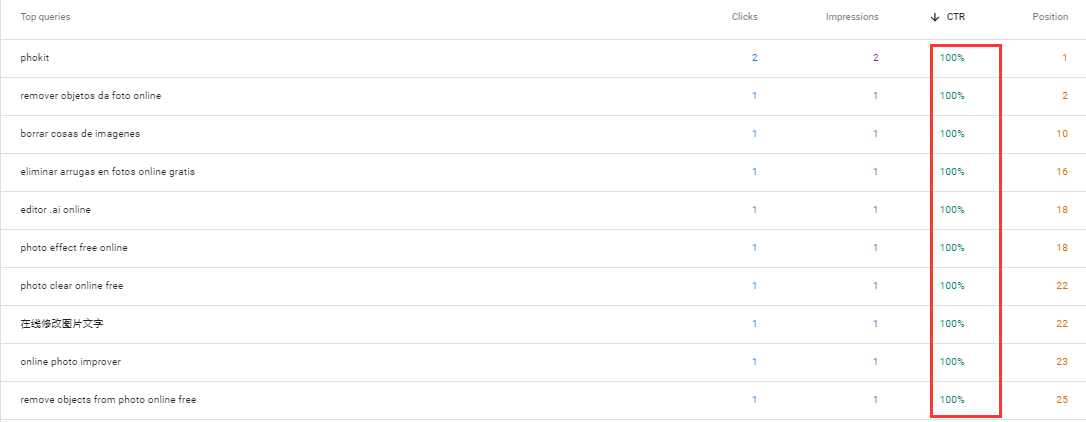The width and height of the screenshot is (1086, 422).
Task: Sort by the Position column header
Action: (x=1050, y=17)
